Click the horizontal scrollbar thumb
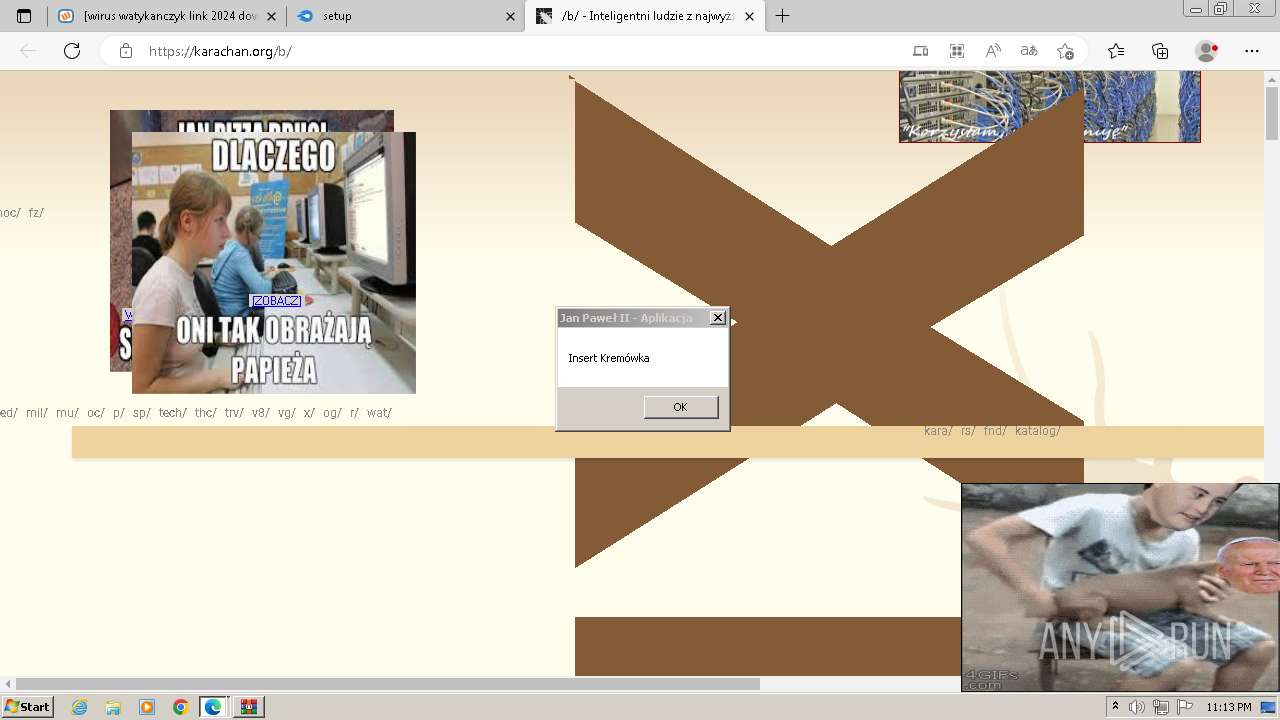Screen dimensions: 1280x720 coord(388,684)
